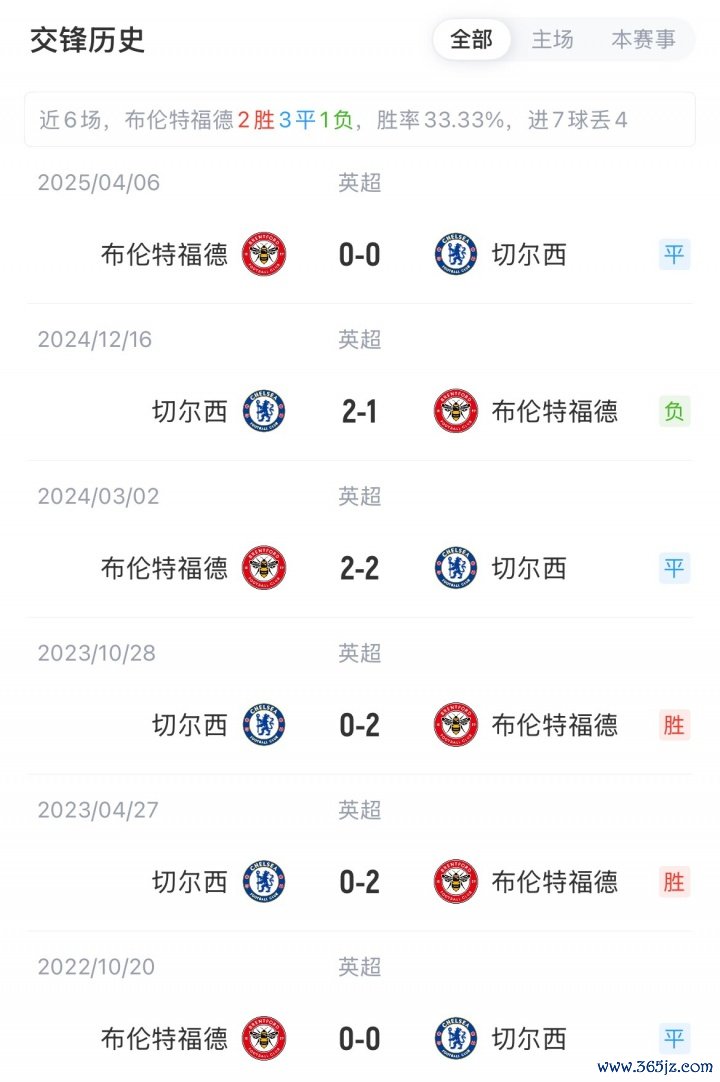Click the 负 result badge
Viewport: 720px width, 1082px height.
click(675, 411)
